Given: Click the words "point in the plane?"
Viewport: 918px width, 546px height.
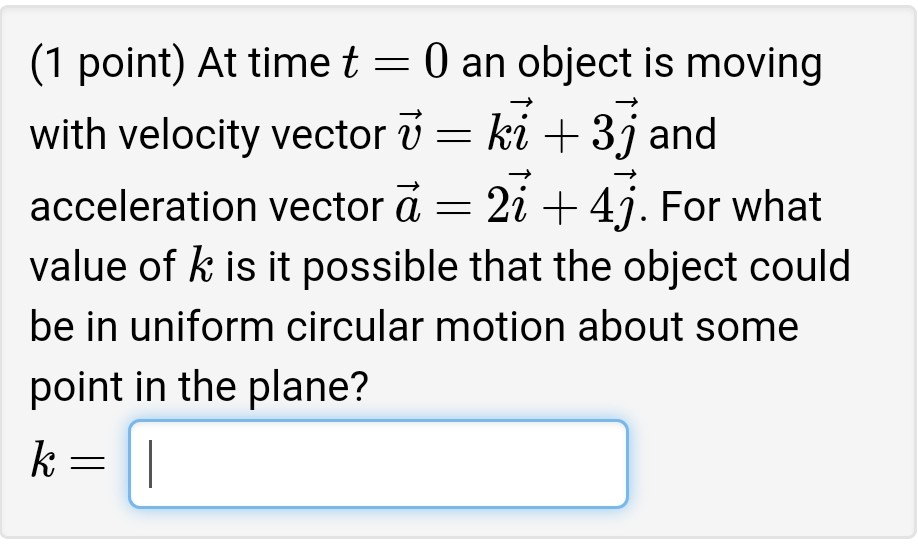Looking at the screenshot, I should coord(199,388).
